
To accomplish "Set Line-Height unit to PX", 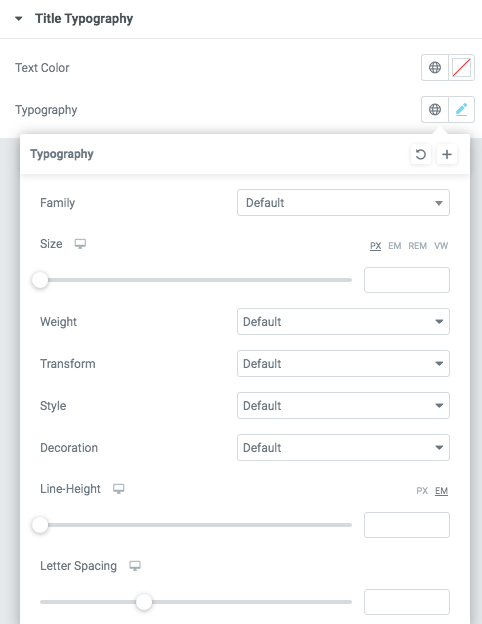I will [422, 491].
